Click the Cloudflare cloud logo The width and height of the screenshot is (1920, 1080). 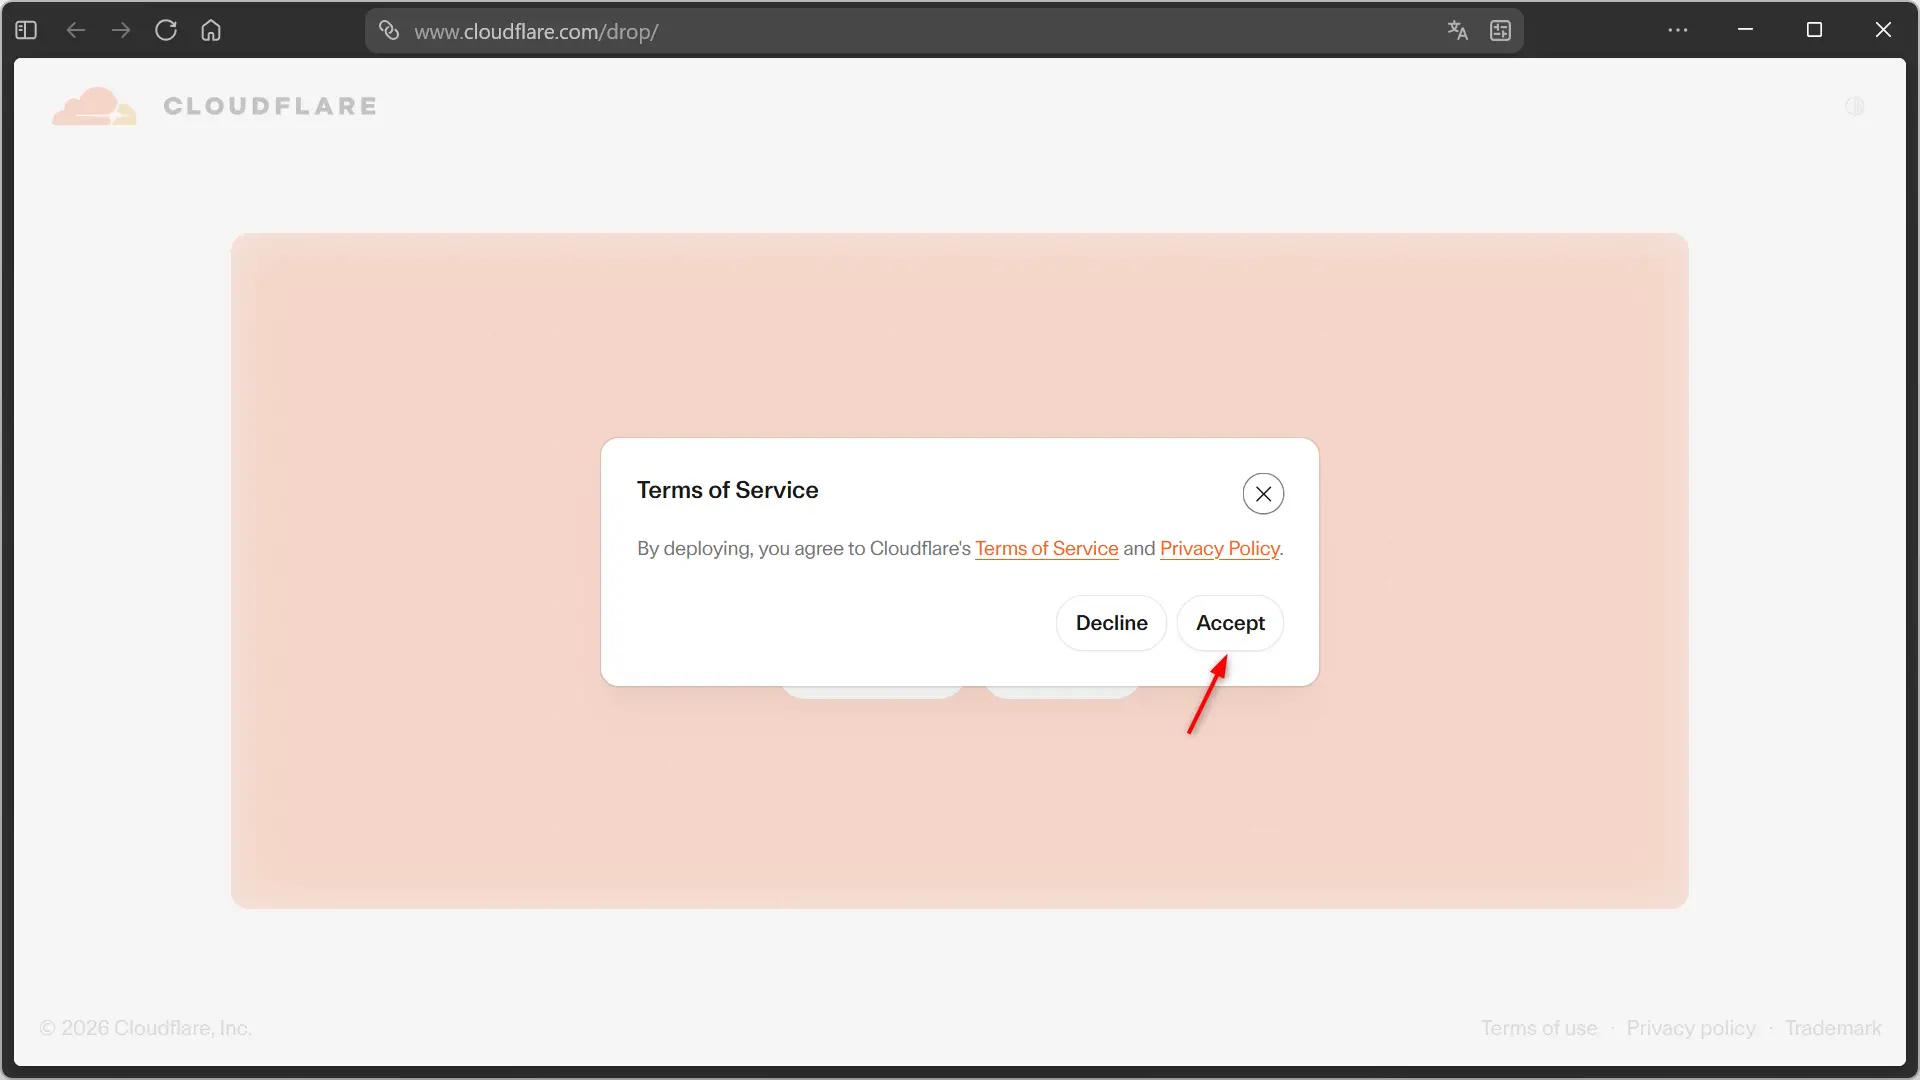click(x=94, y=106)
